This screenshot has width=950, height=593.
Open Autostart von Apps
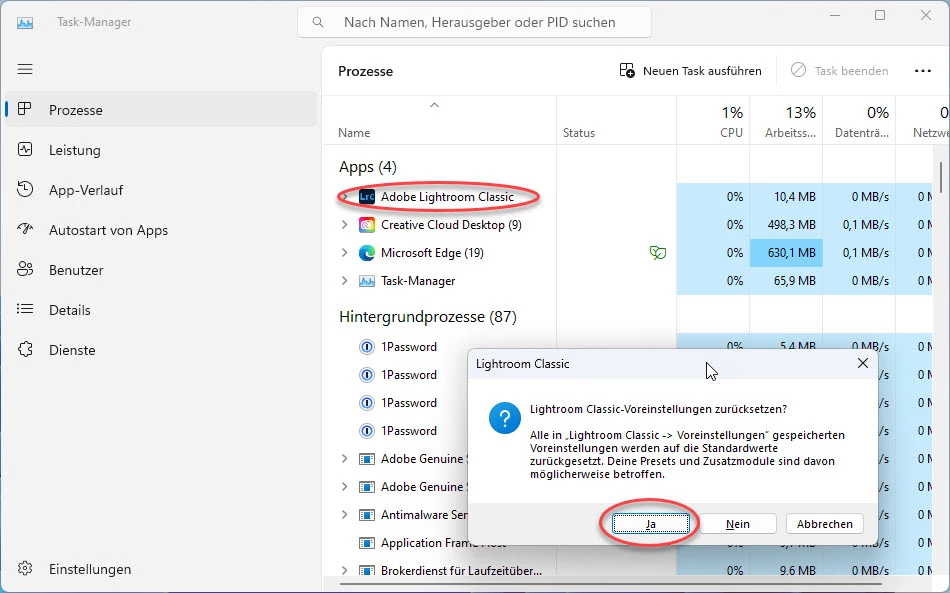(x=161, y=230)
